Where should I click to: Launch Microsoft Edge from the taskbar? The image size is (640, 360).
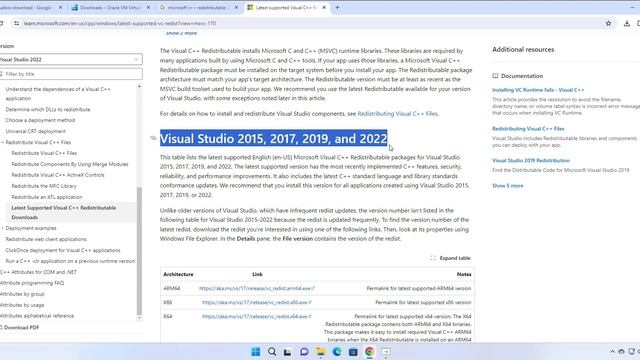point(337,352)
